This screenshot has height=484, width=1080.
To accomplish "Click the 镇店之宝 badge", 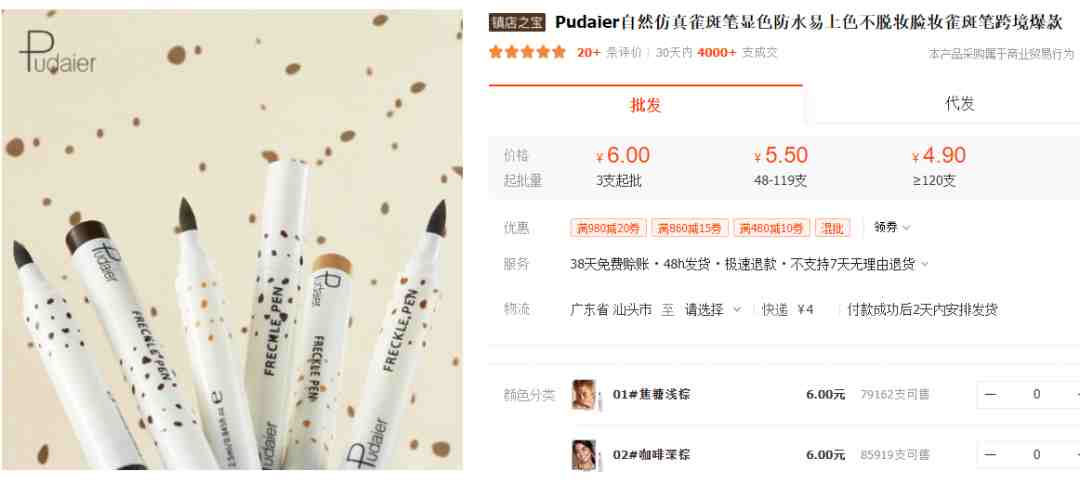I will tap(517, 23).
